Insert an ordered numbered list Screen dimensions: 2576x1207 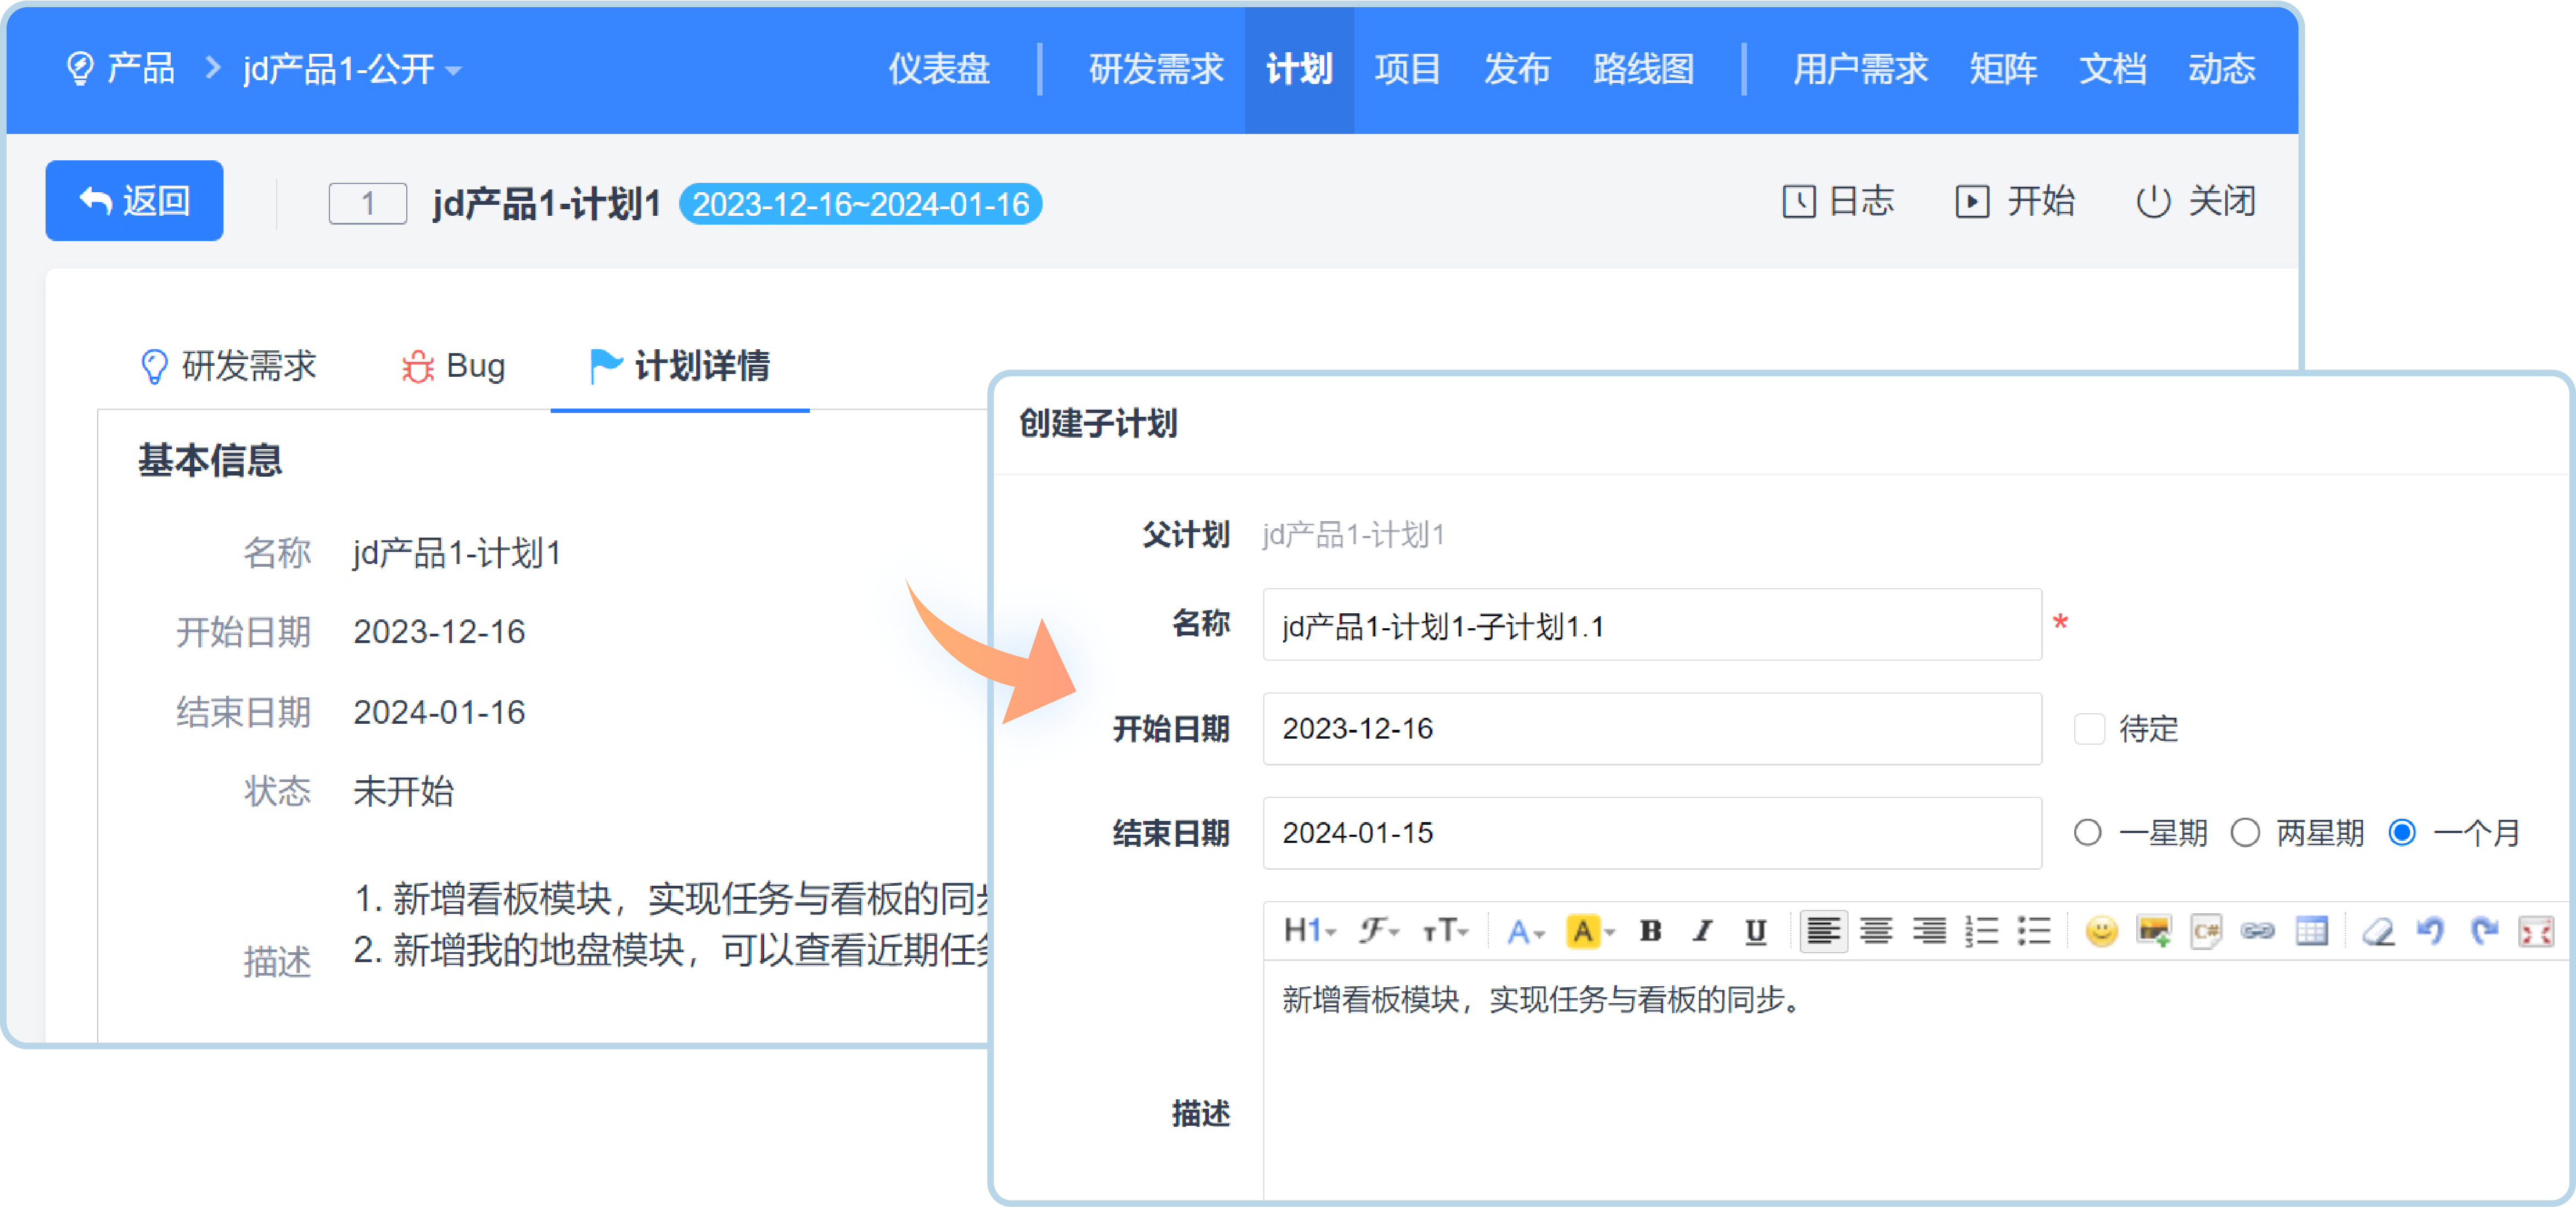[1981, 931]
